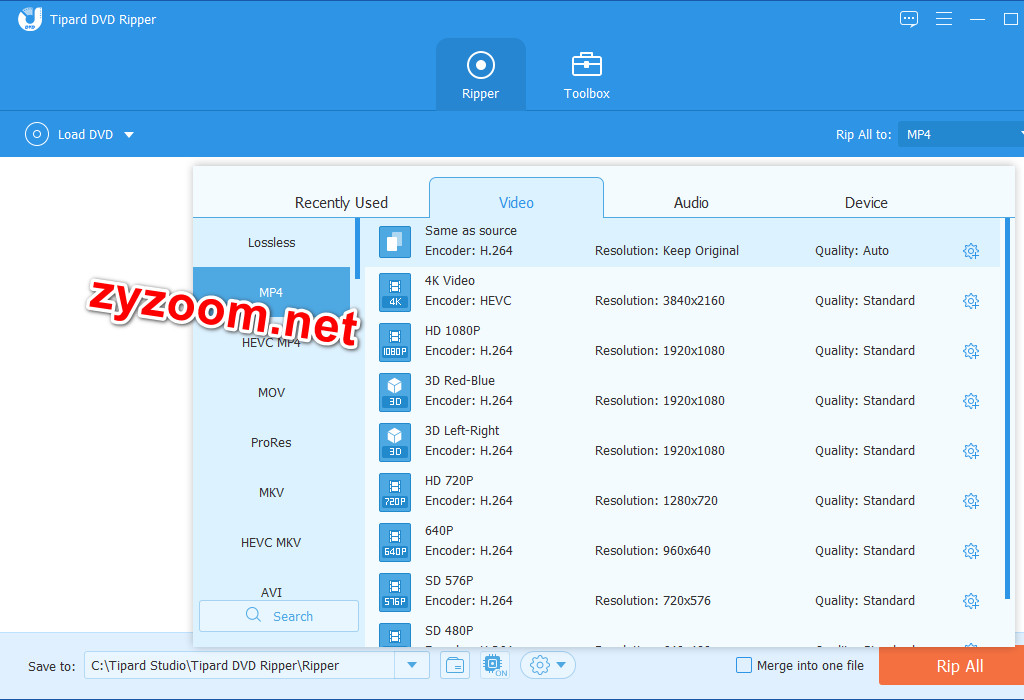Image resolution: width=1024 pixels, height=700 pixels.
Task: Select the 'Same as source' preset name
Action: point(470,231)
